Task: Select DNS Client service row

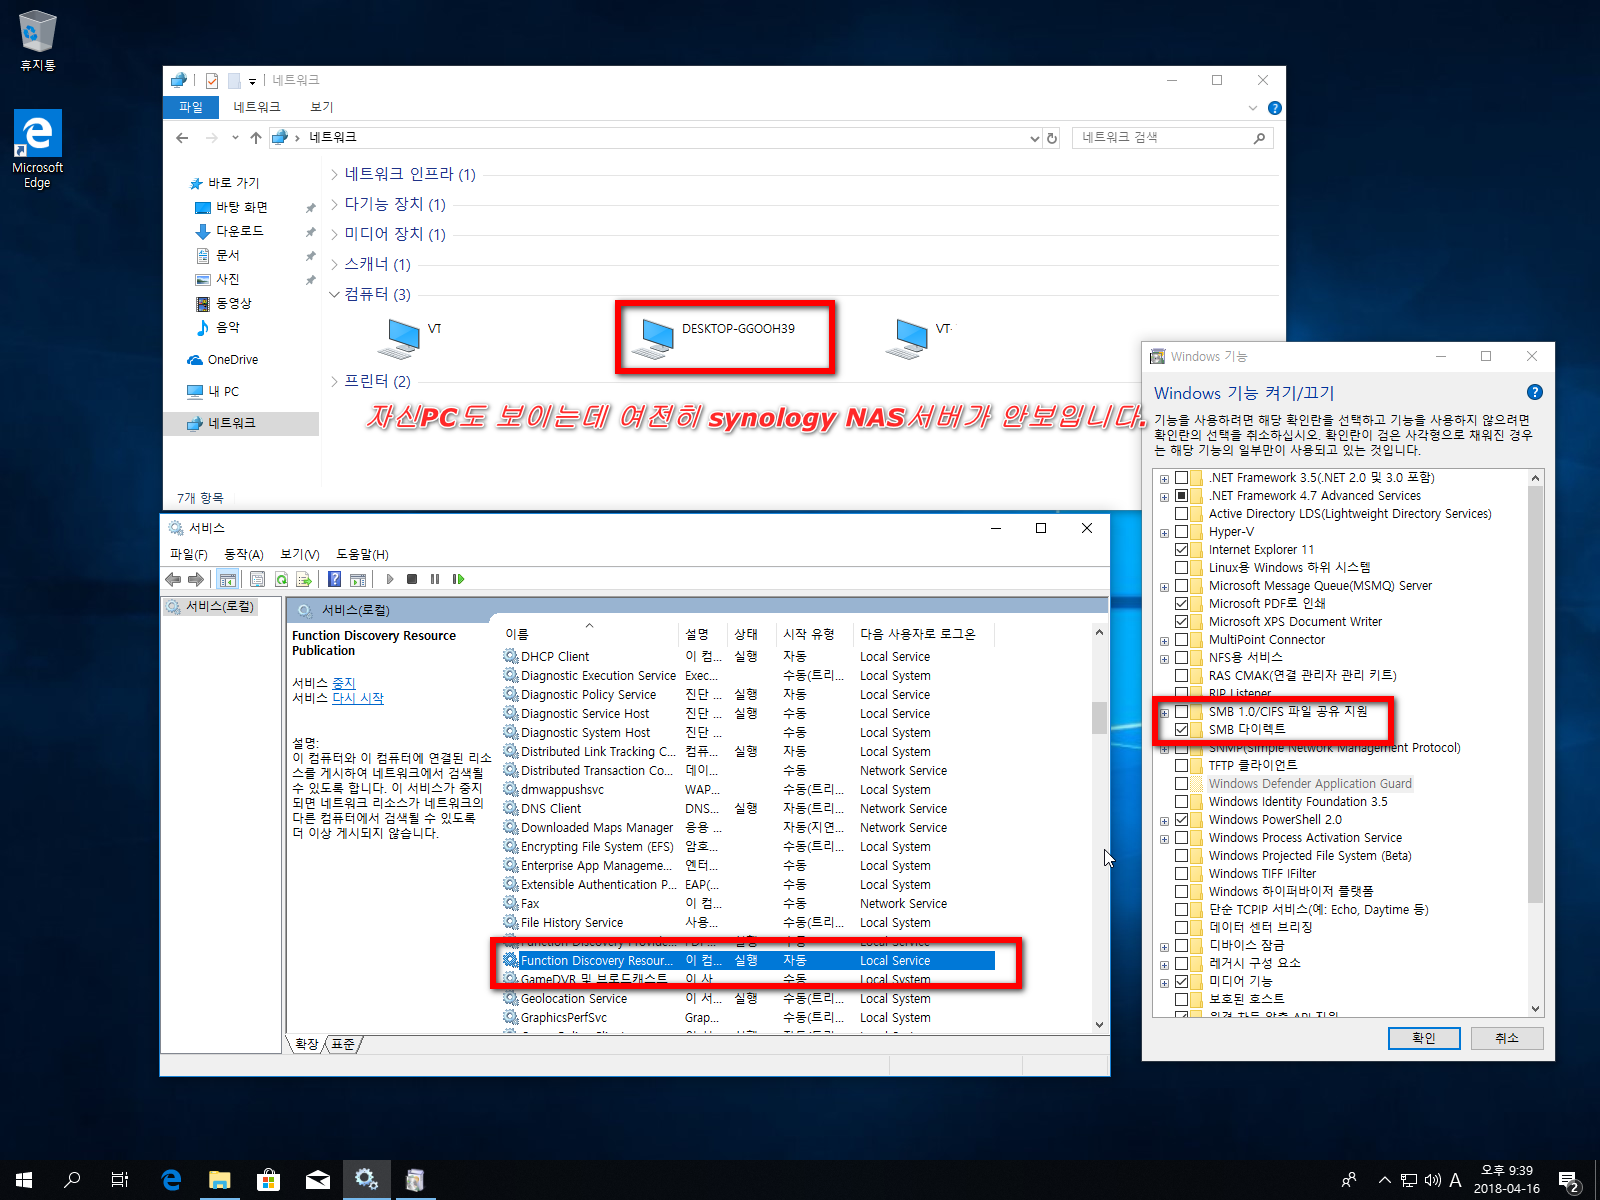Action: click(748, 809)
